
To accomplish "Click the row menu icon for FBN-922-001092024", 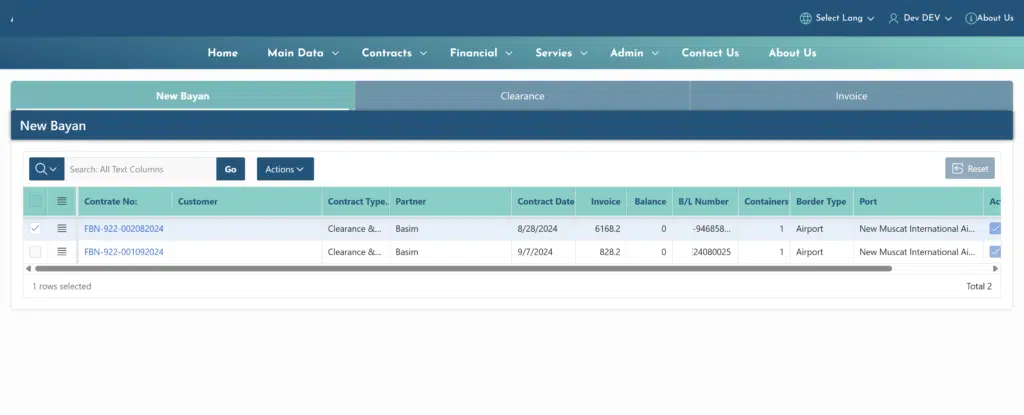I will click(x=62, y=252).
